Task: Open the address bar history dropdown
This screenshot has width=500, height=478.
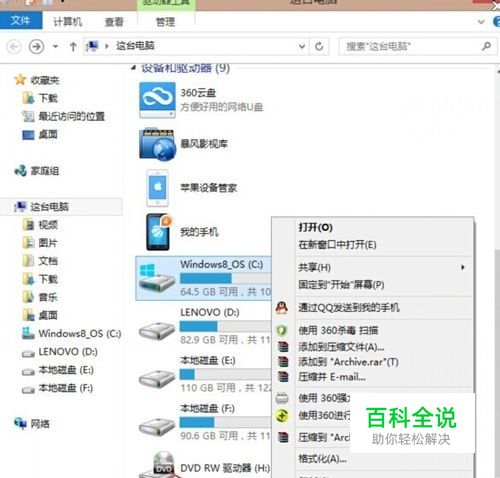Action: (302, 46)
